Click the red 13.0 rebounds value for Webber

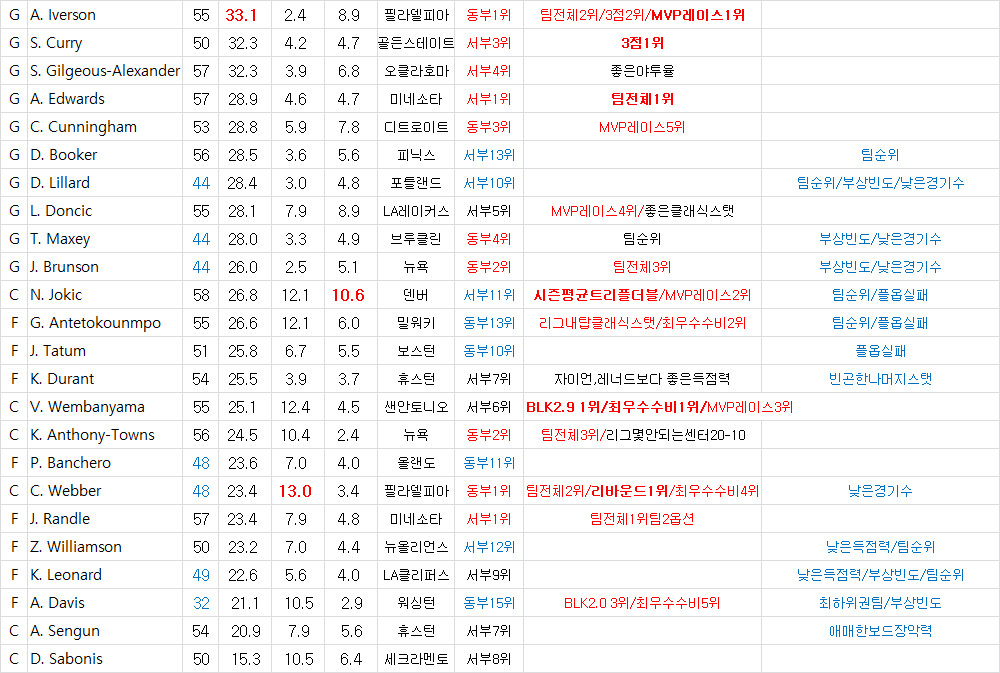295,492
